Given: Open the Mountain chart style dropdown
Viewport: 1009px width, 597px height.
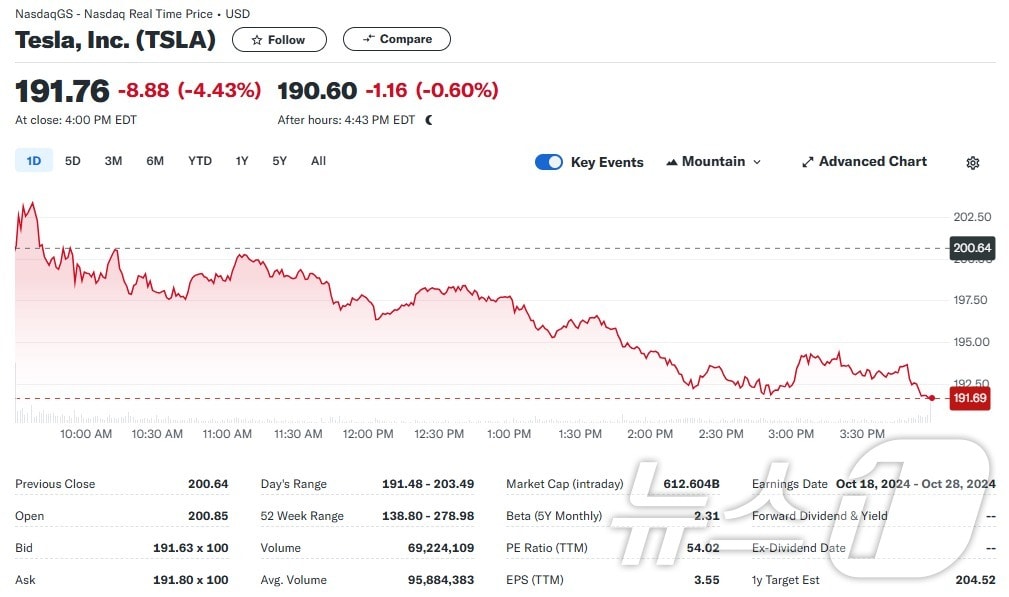Looking at the screenshot, I should pos(713,161).
